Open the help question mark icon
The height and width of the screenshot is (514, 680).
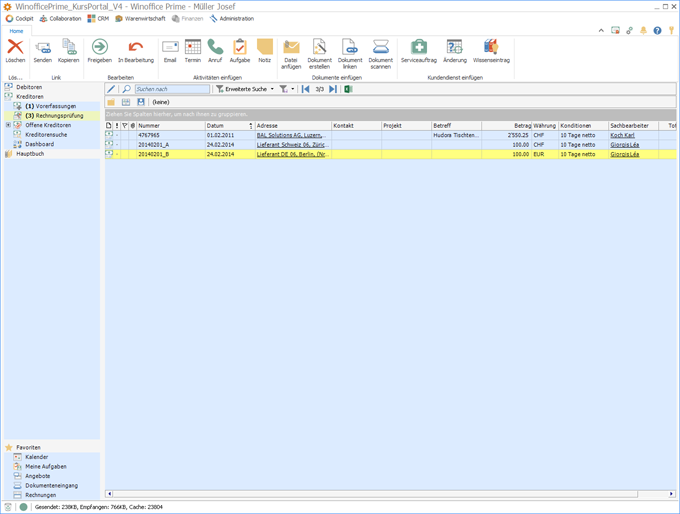[657, 30]
